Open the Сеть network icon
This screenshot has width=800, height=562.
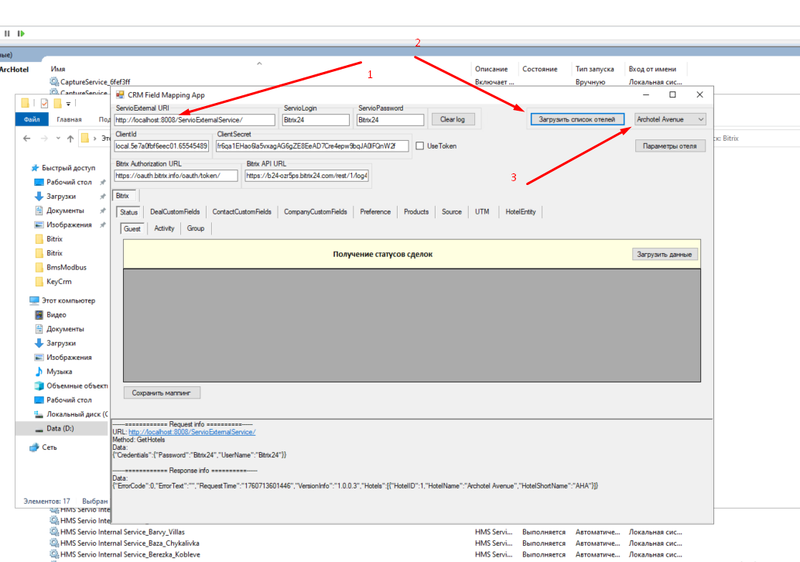[35, 448]
